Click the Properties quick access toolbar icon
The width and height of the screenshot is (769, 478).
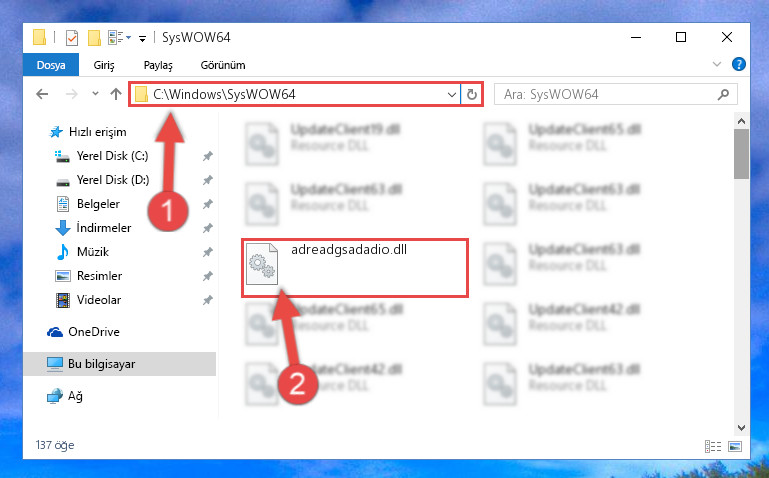click(x=72, y=37)
